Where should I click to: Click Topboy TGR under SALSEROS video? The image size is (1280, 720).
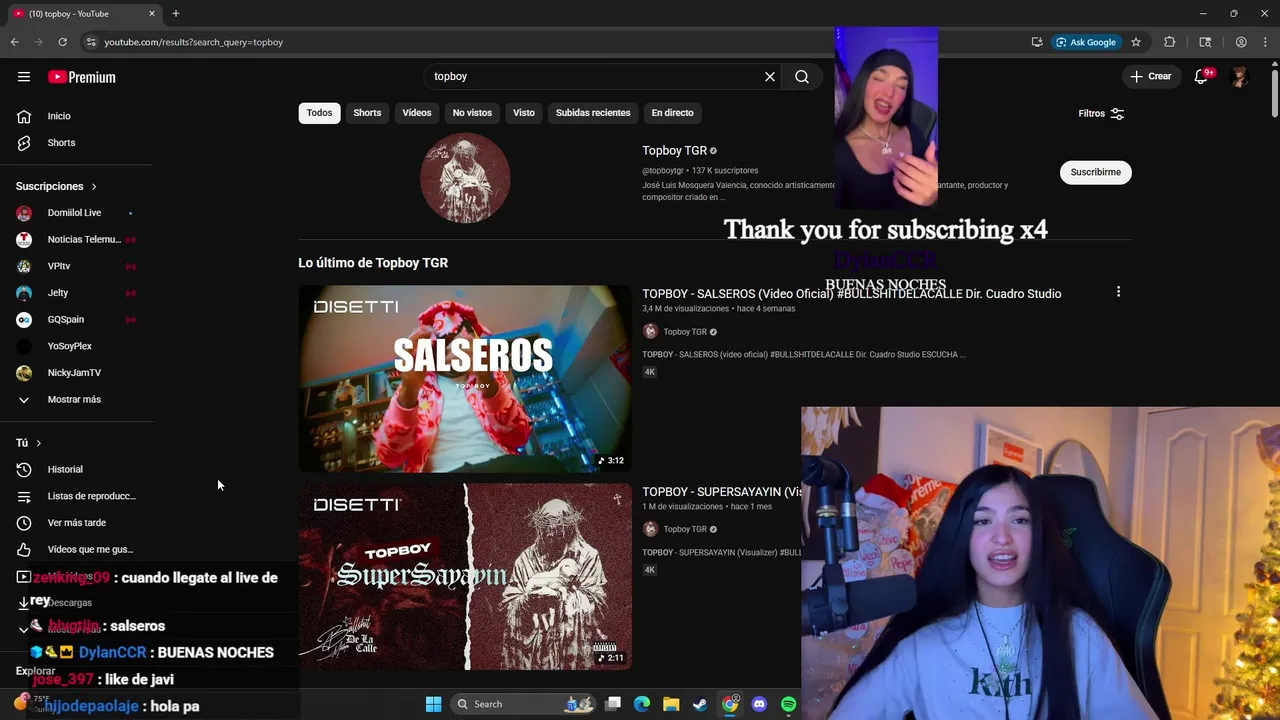[x=685, y=332]
